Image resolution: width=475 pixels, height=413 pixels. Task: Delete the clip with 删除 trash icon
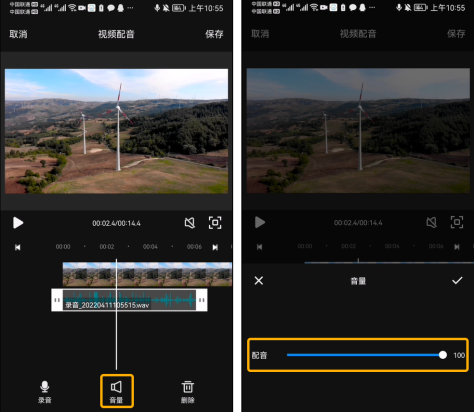(x=188, y=392)
